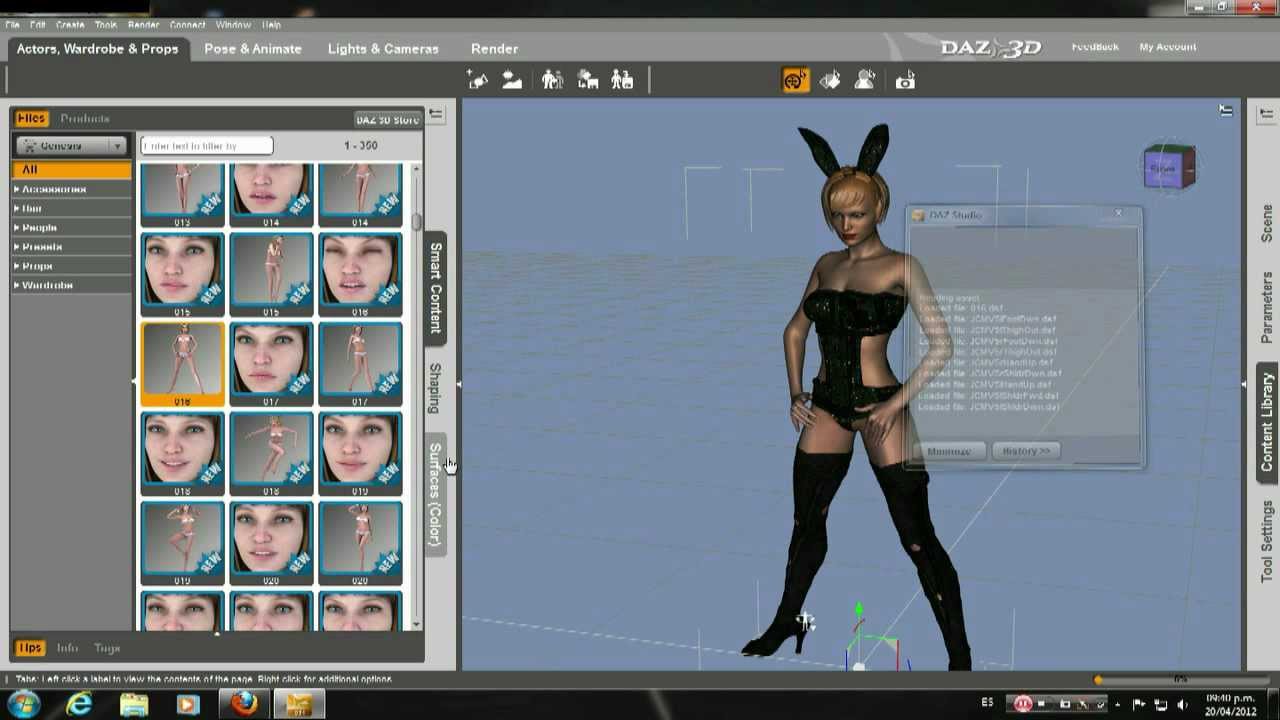
Task: Open the Genesis figure dropdown
Action: point(70,146)
